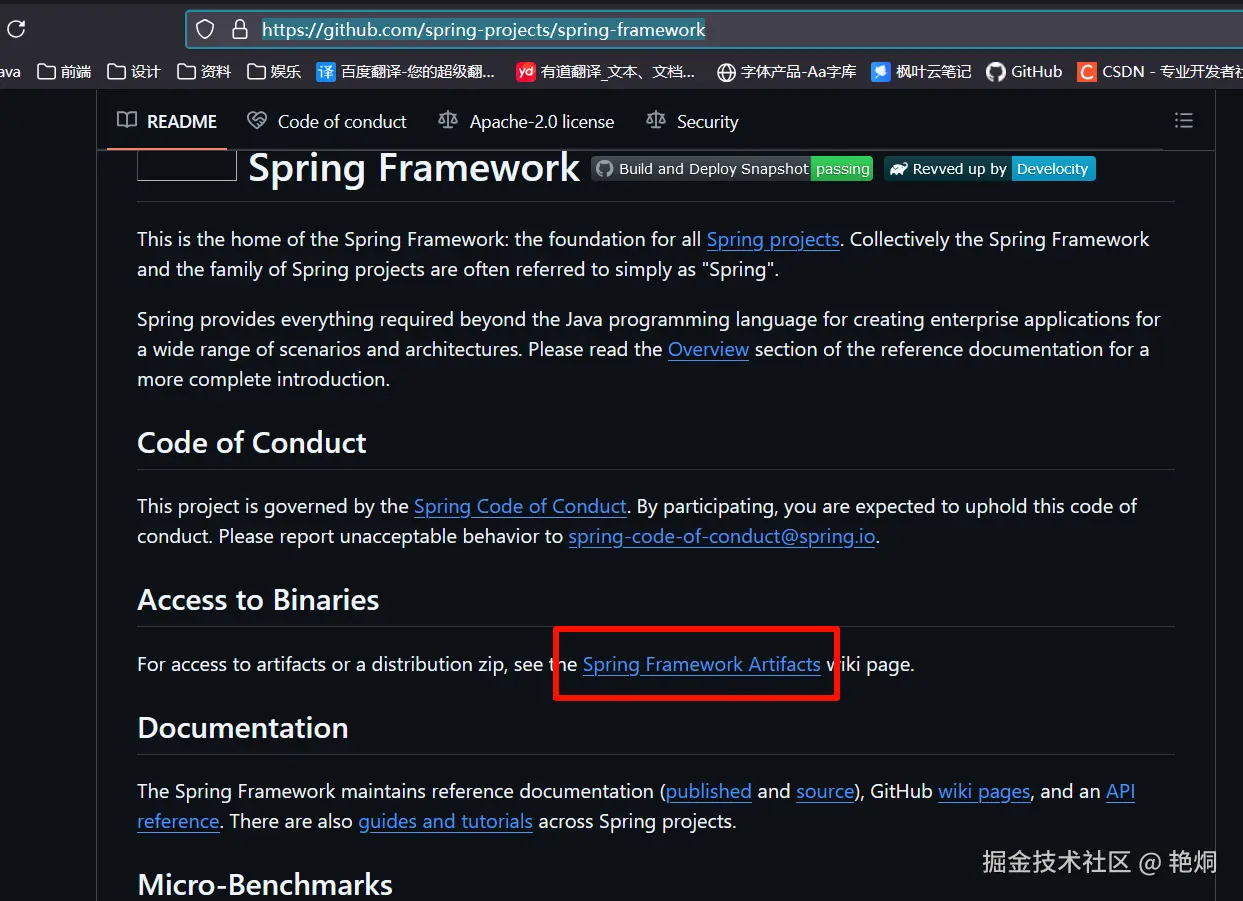Open the published documentation link
Image resolution: width=1243 pixels, height=901 pixels.
click(708, 792)
